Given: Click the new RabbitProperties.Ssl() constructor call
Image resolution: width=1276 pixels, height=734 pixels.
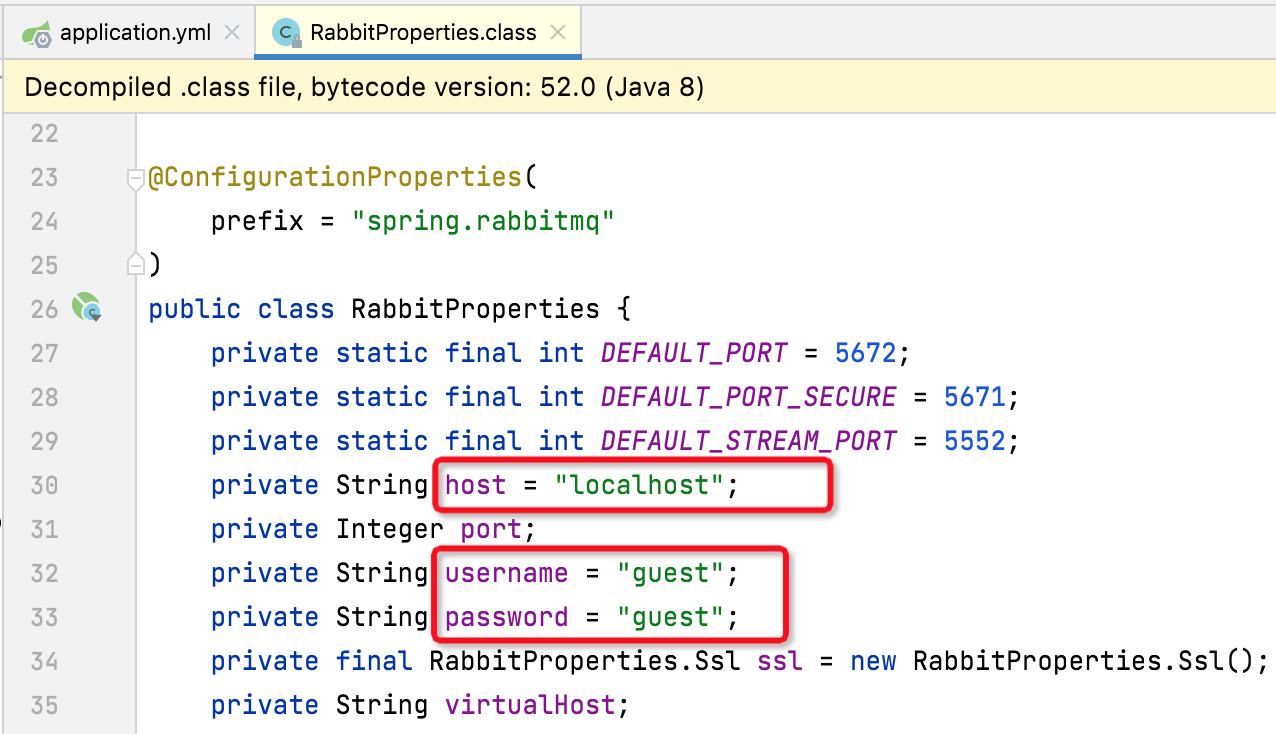Looking at the screenshot, I should point(1054,661).
